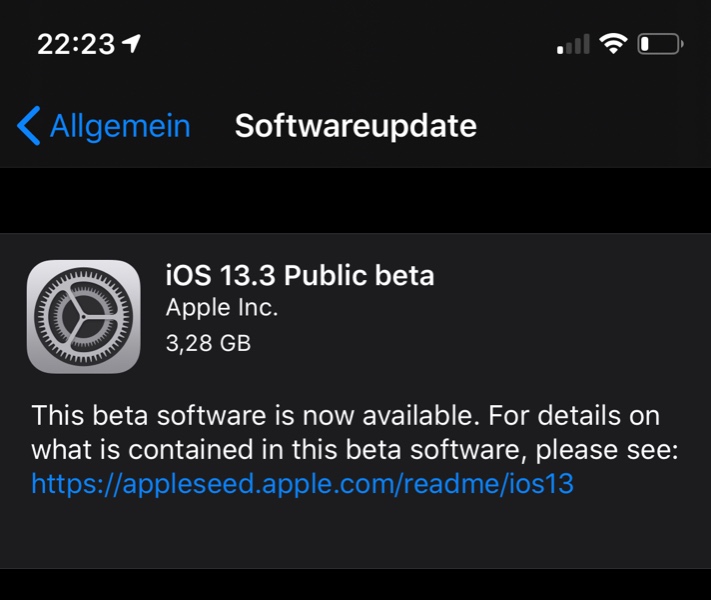This screenshot has width=711, height=600.
Task: Tap the iOS 13.3 Public beta heading
Action: pyautogui.click(x=300, y=275)
